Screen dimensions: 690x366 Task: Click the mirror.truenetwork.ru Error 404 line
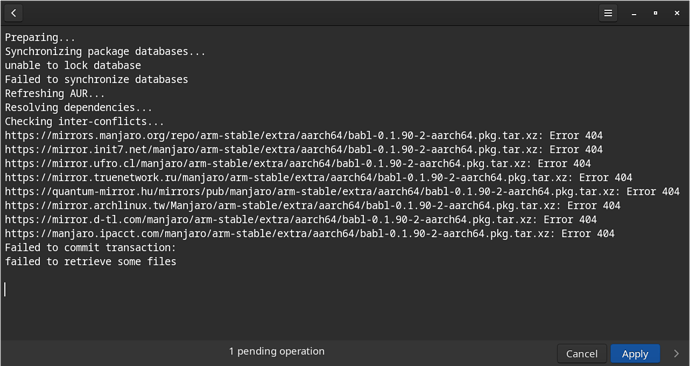pyautogui.click(x=319, y=178)
